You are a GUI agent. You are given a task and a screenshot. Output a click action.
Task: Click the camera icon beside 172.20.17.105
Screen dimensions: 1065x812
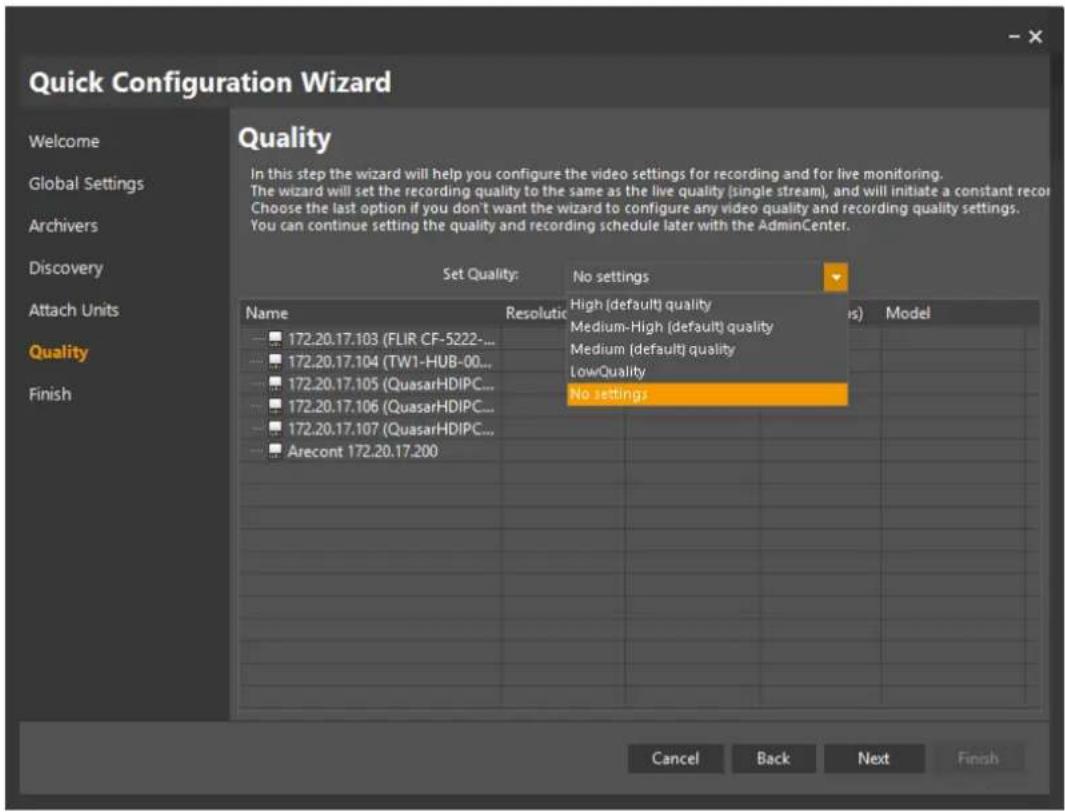click(x=275, y=383)
